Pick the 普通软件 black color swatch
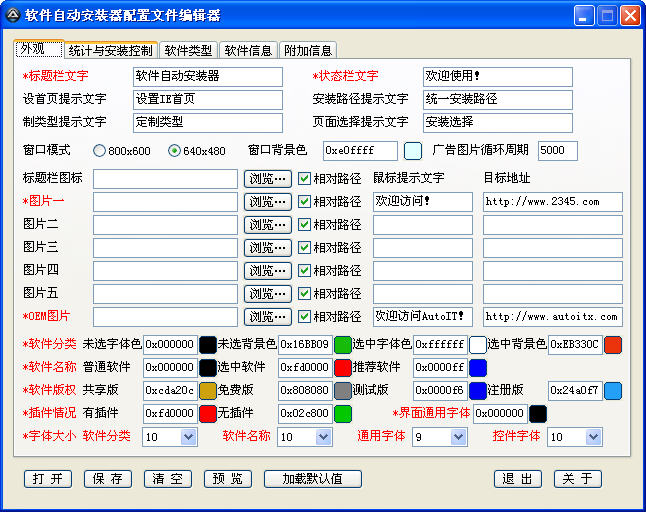Screen dimensions: 646x512 click(208, 368)
